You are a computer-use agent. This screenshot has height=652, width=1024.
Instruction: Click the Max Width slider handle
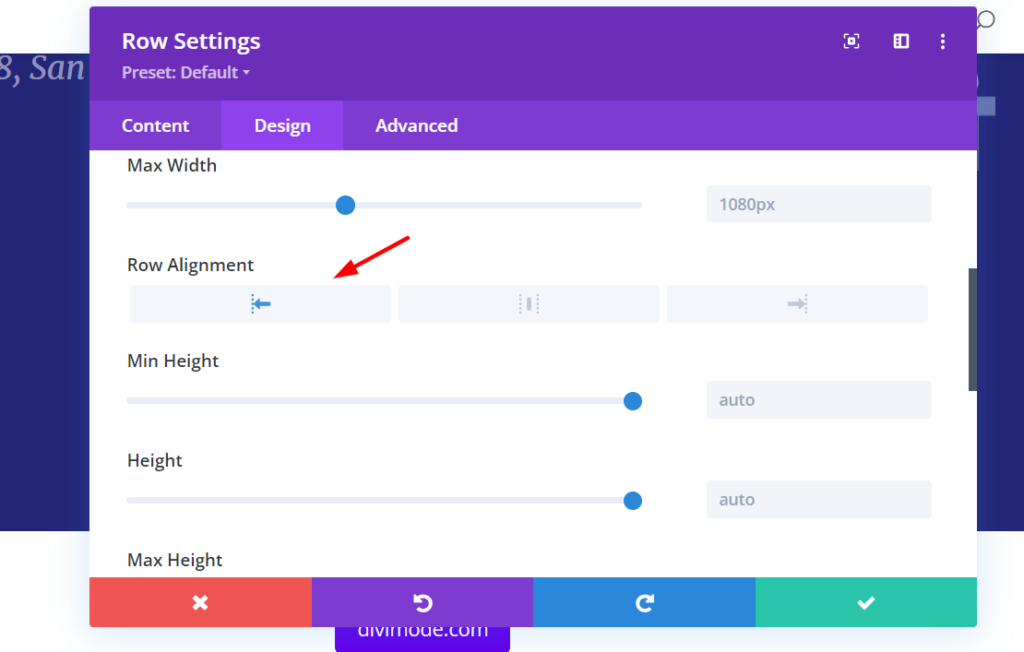pyautogui.click(x=345, y=205)
